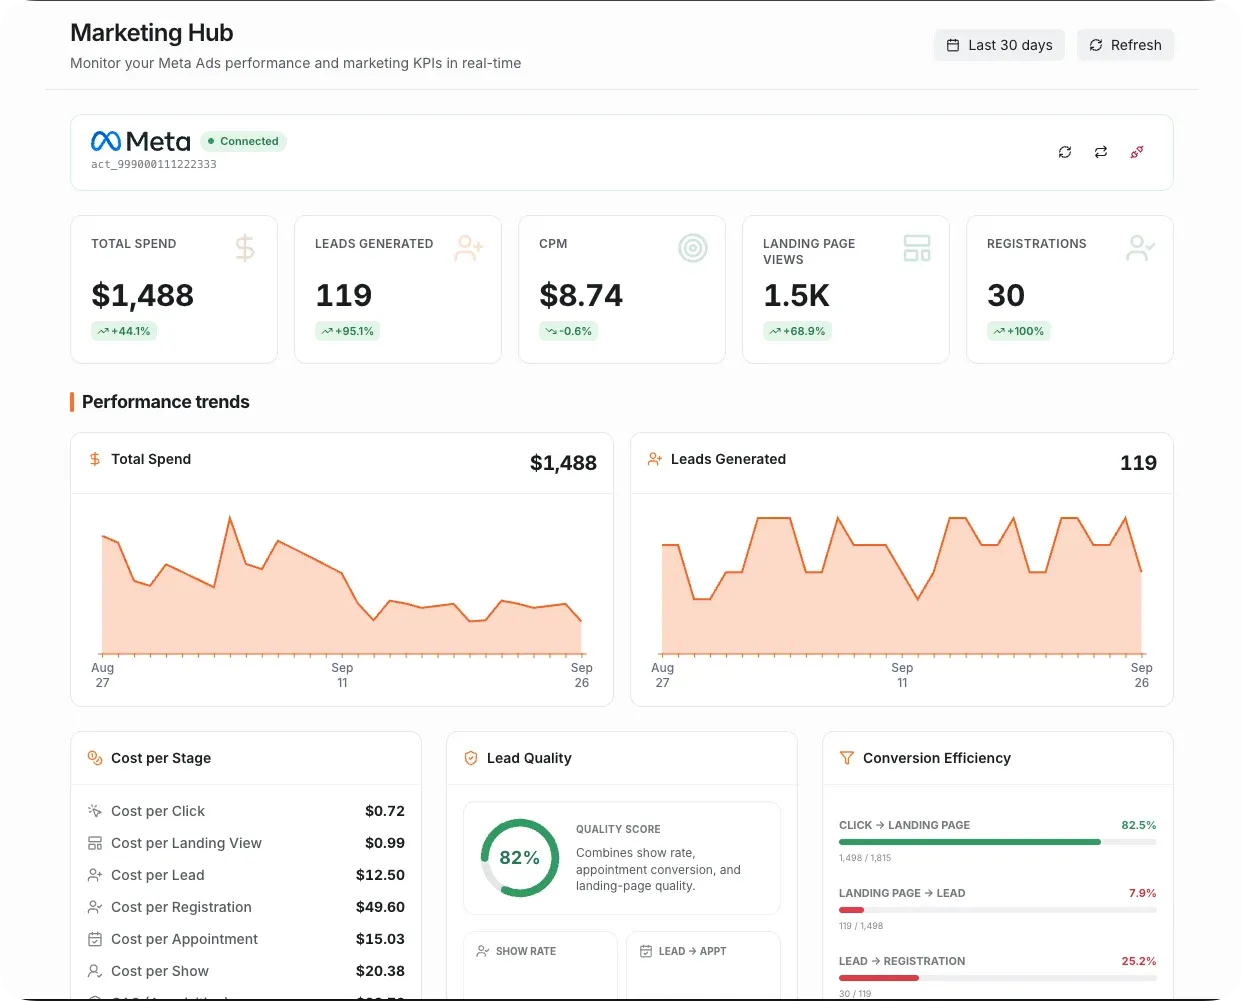Click the user-plus icon in Leads Generated card

(469, 248)
